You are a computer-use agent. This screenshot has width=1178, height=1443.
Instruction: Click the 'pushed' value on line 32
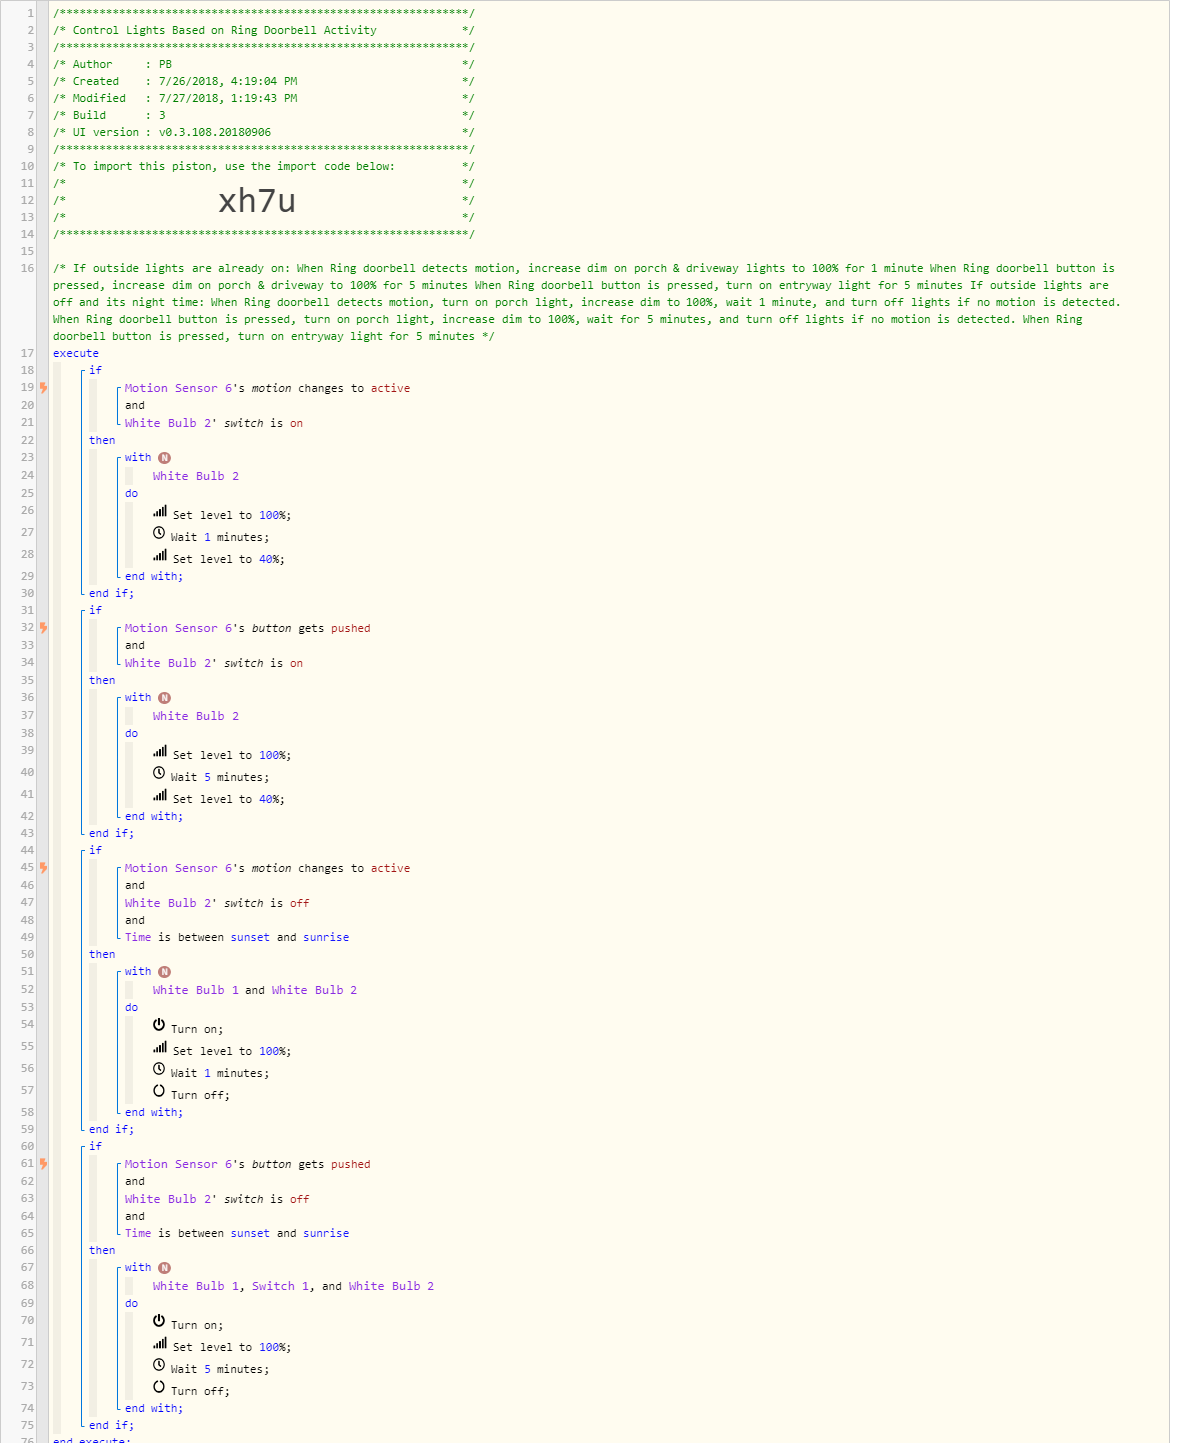click(351, 628)
